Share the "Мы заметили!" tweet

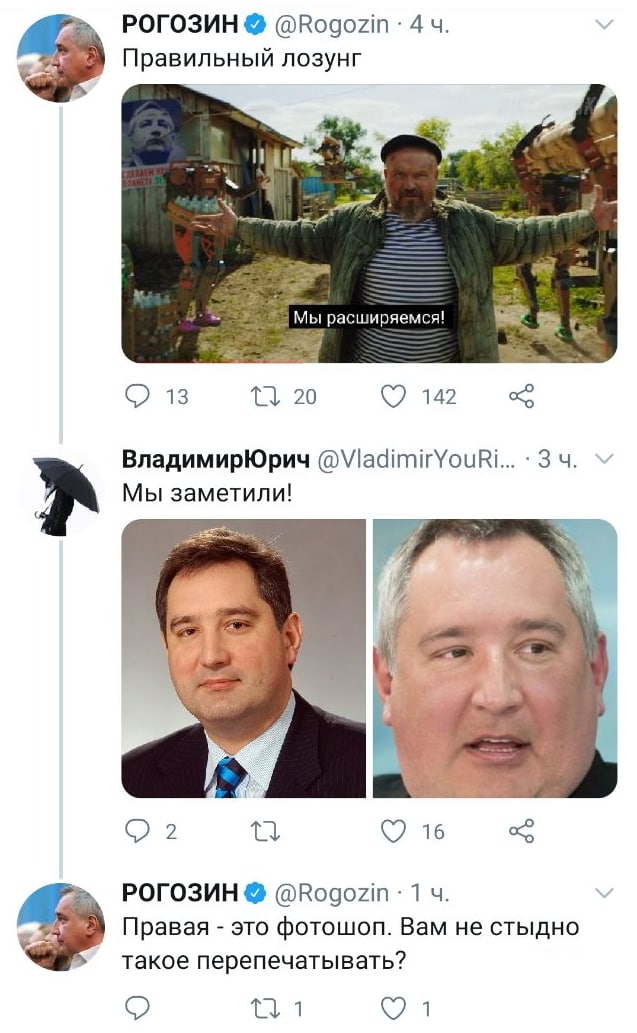[x=522, y=831]
